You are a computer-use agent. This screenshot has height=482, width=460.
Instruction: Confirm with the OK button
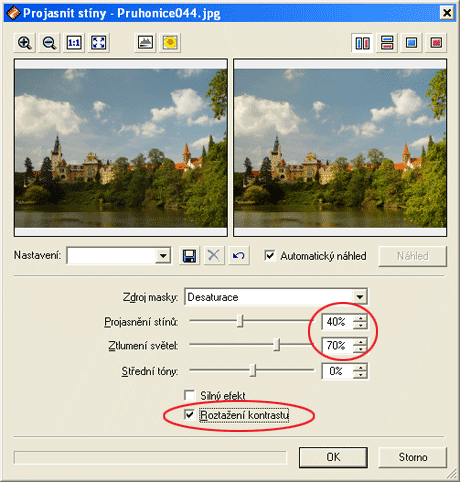333,457
